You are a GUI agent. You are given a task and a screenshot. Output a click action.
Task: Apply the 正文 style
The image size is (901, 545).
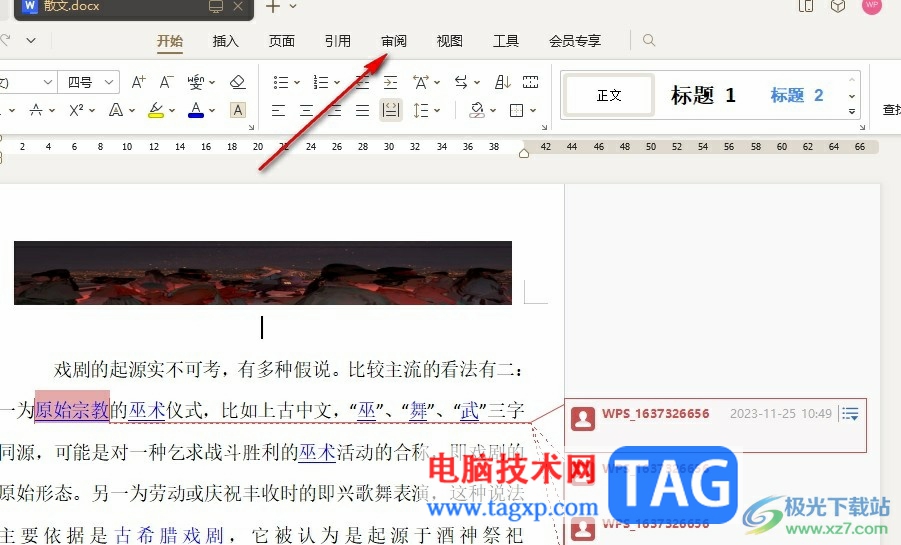coord(609,95)
